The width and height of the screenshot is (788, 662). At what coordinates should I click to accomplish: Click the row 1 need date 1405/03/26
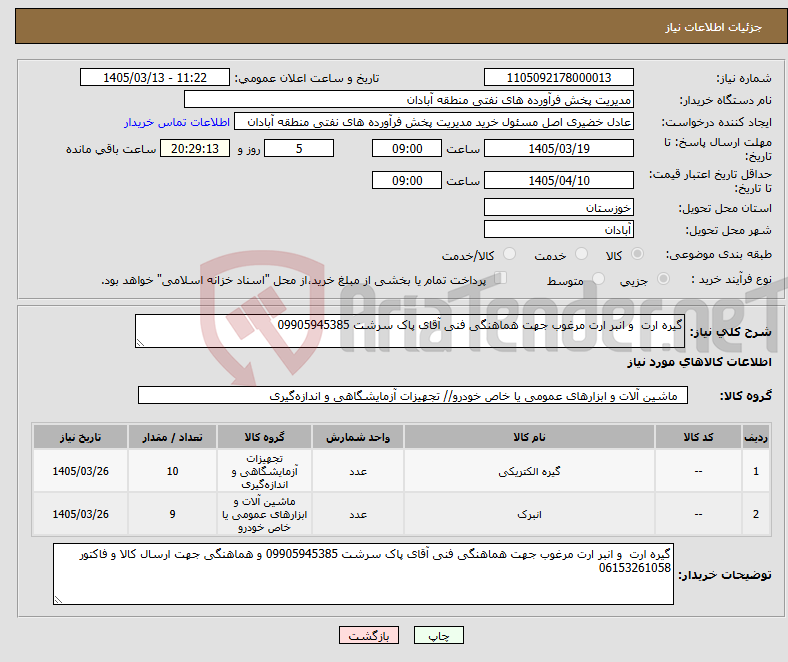(x=80, y=471)
